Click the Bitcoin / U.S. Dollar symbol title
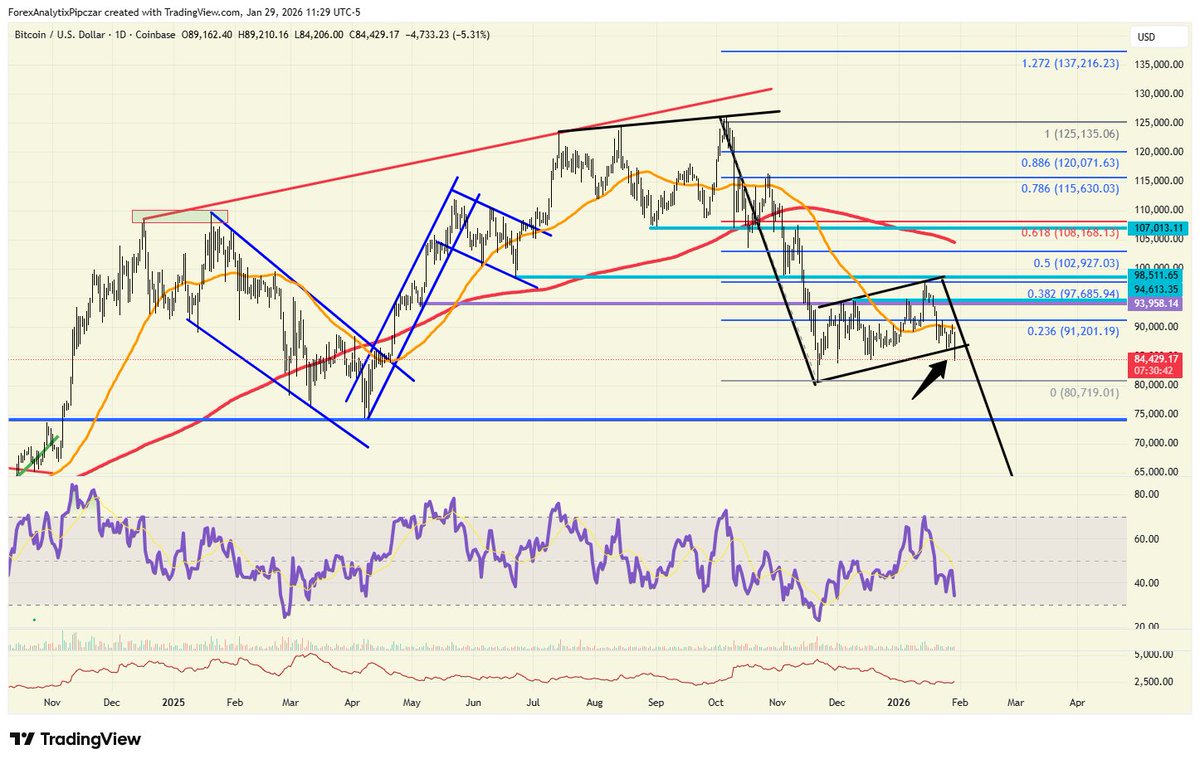This screenshot has height=764, width=1200. (59, 34)
